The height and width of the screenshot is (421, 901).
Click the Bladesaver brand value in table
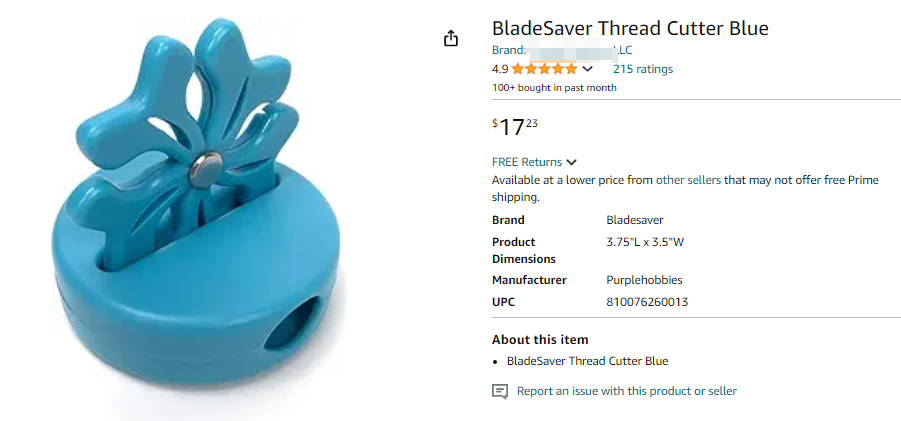pyautogui.click(x=634, y=220)
